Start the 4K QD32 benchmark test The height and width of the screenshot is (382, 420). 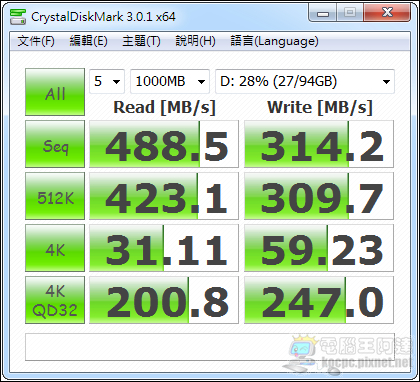55,300
